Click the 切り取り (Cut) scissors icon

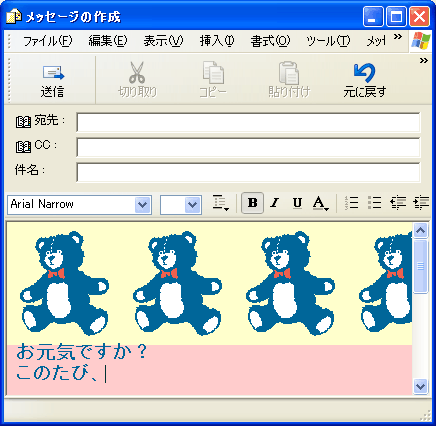click(x=137, y=73)
